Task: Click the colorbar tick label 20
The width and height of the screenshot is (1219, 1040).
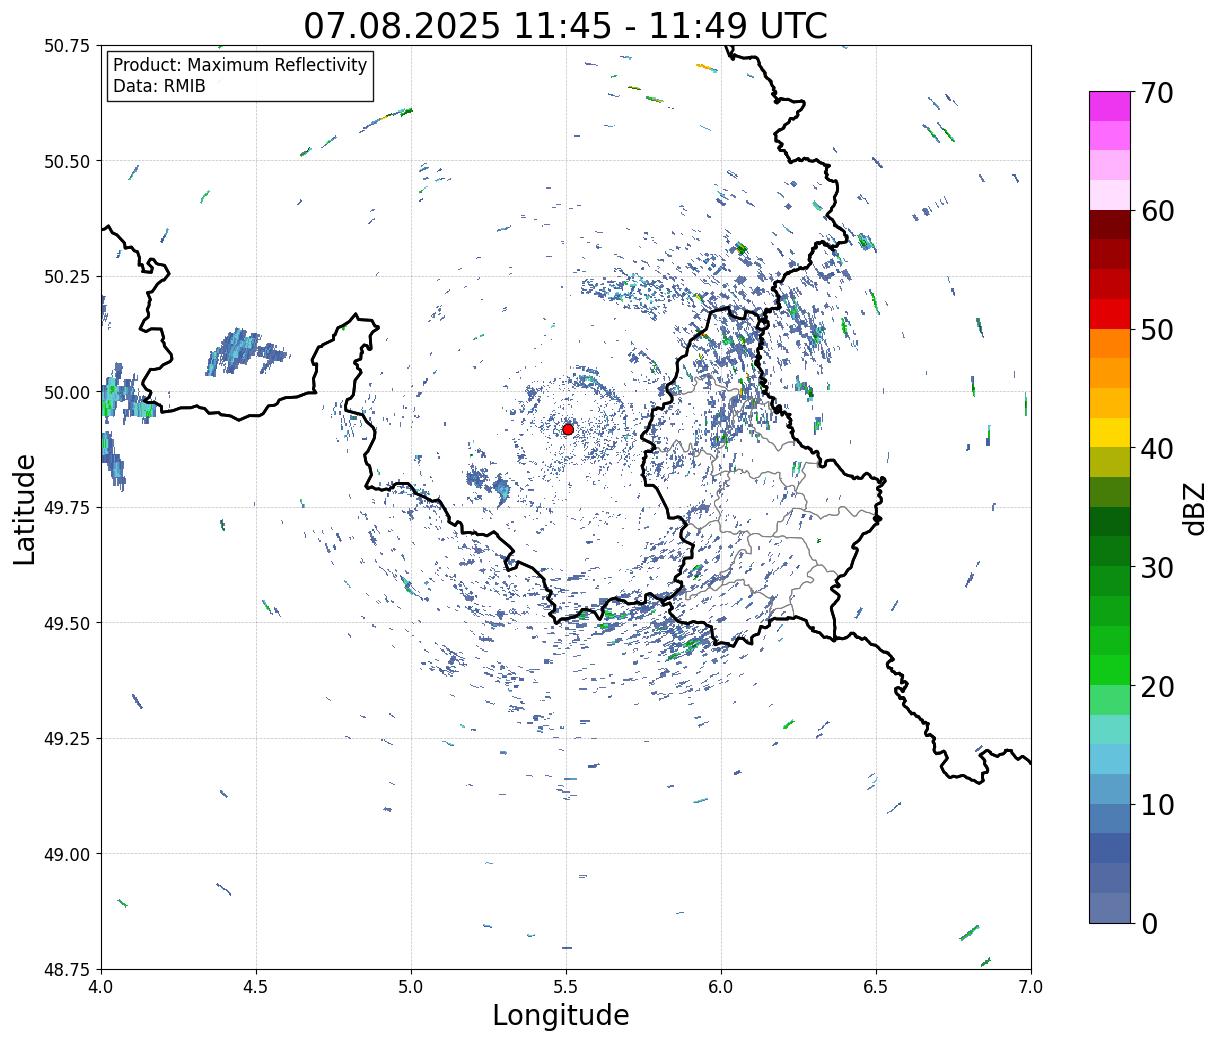Action: (1156, 686)
